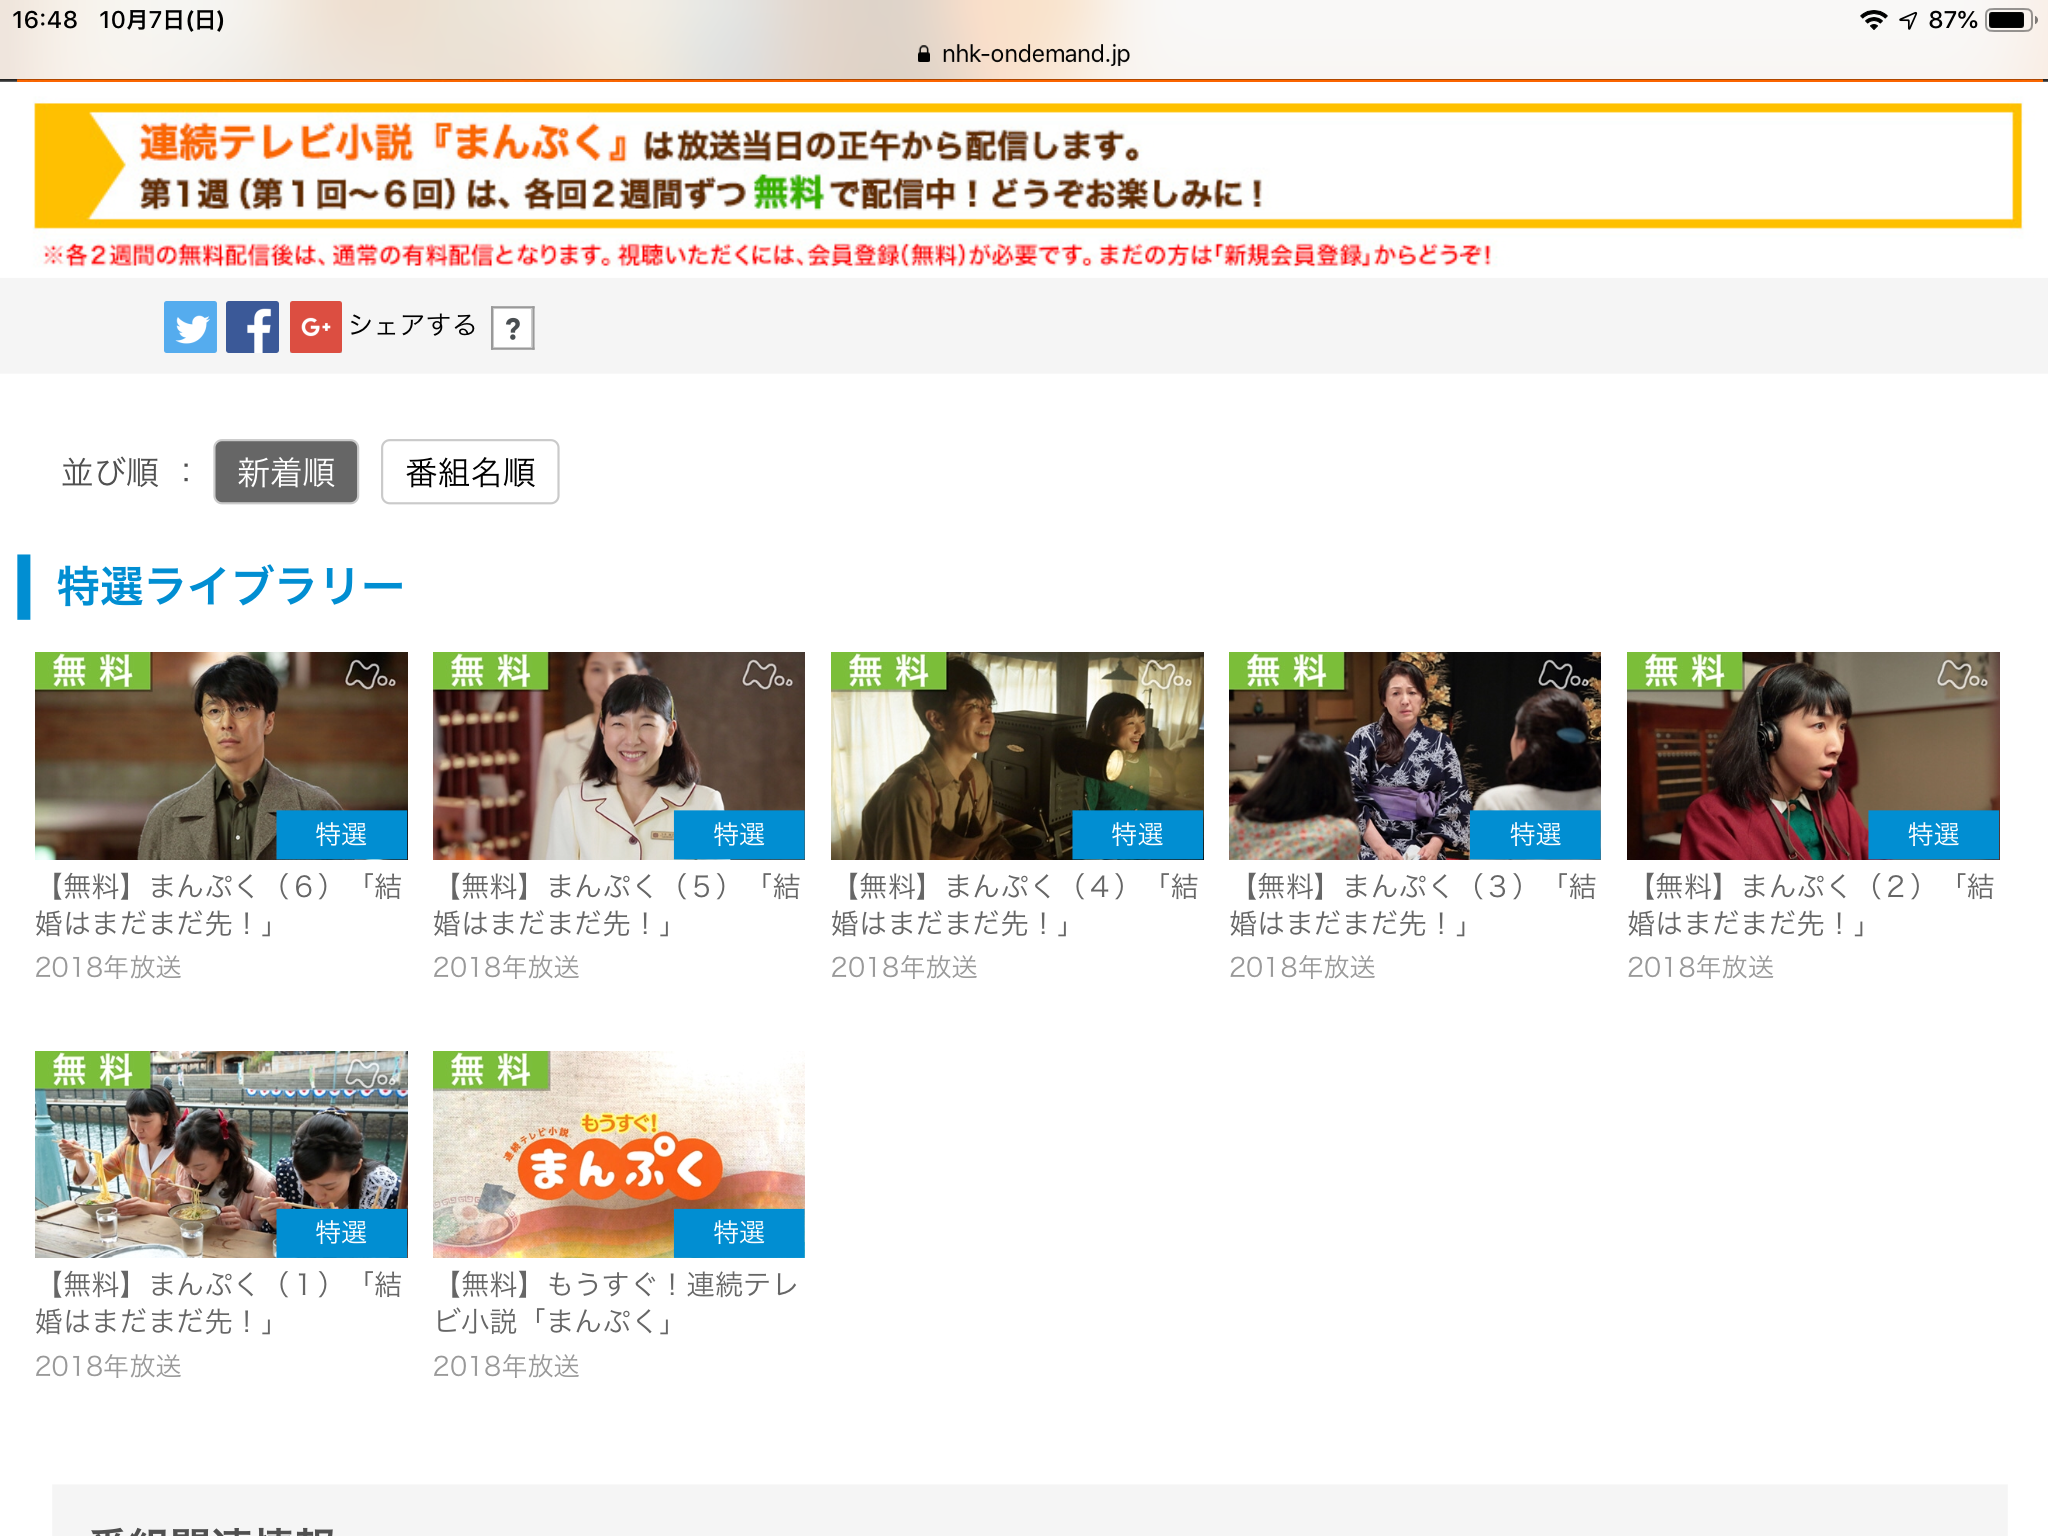Viewport: 2048px width, 1536px height.
Task: Share the page on Google Plus
Action: (315, 327)
